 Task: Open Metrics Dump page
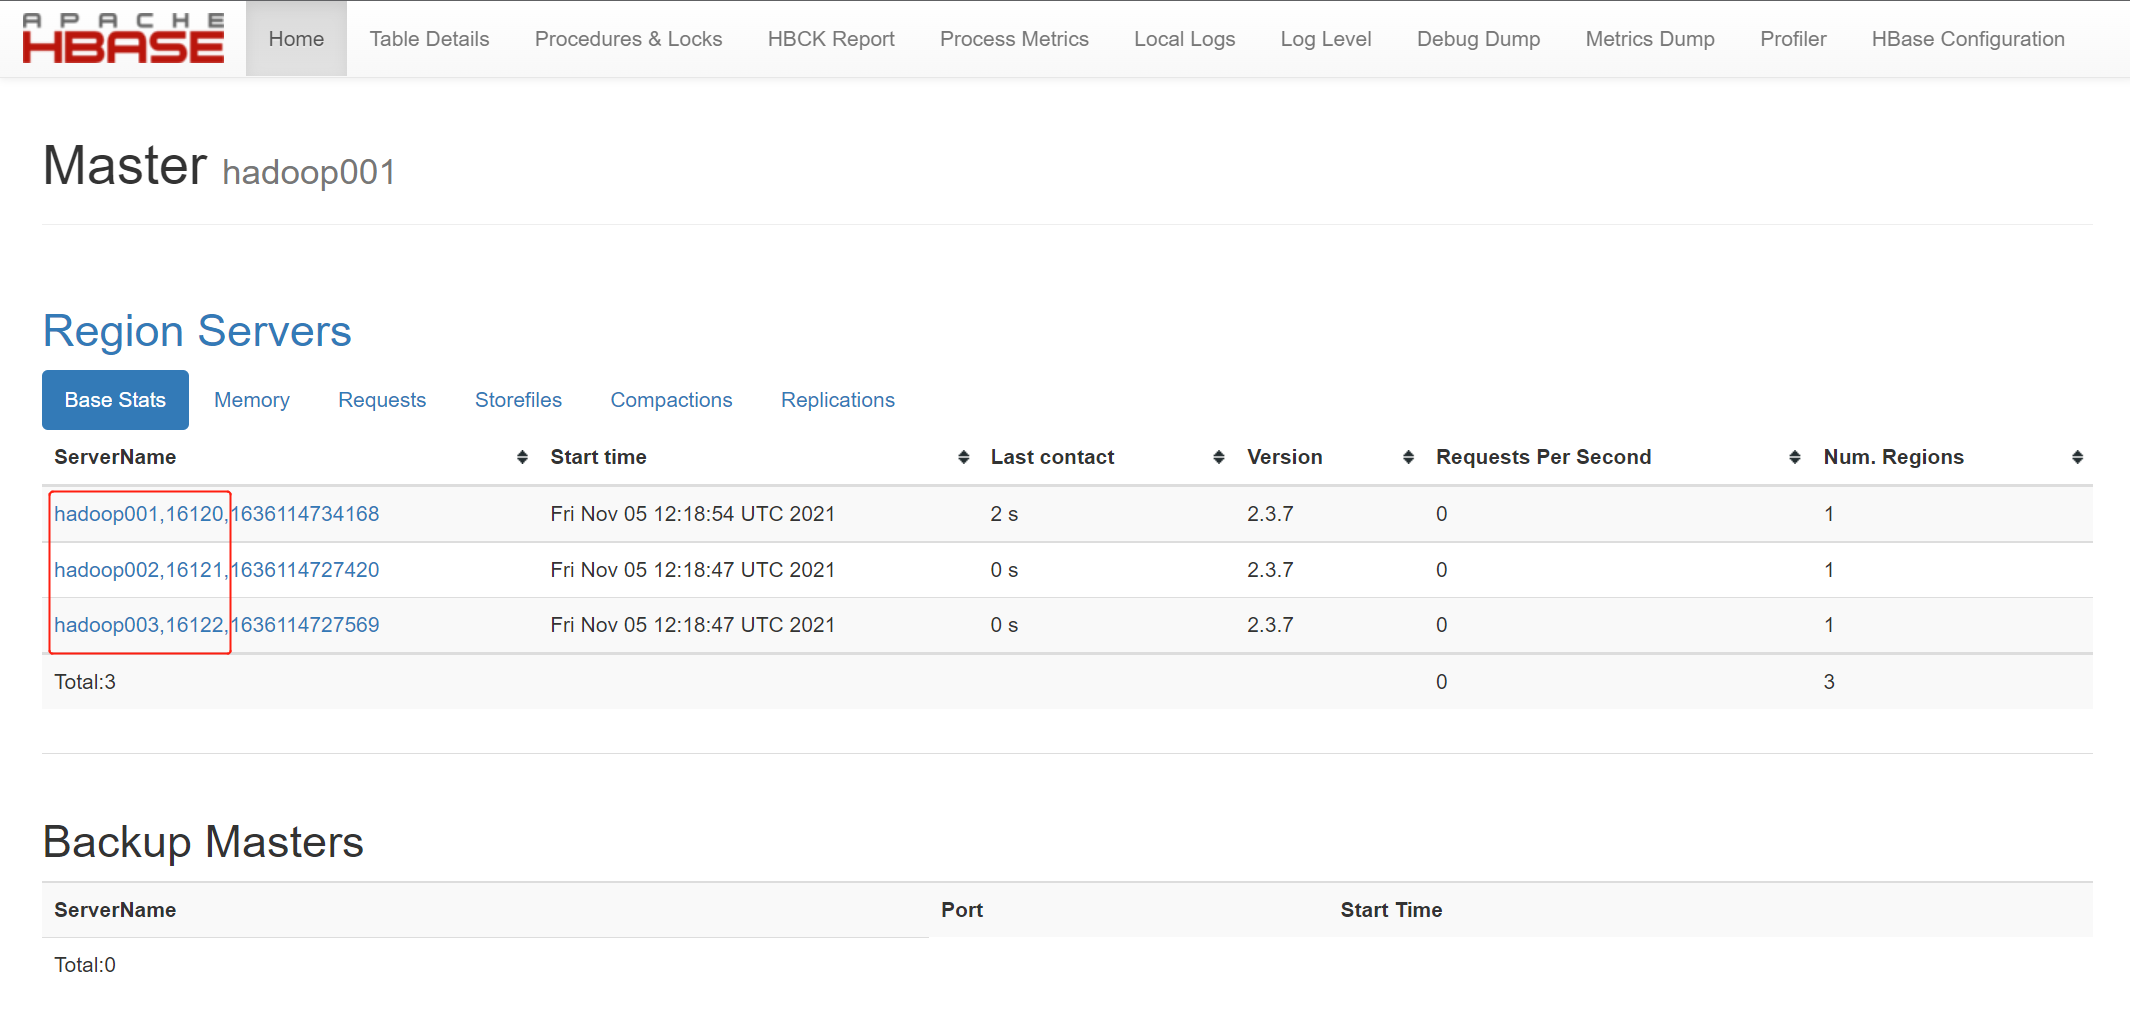[1650, 39]
